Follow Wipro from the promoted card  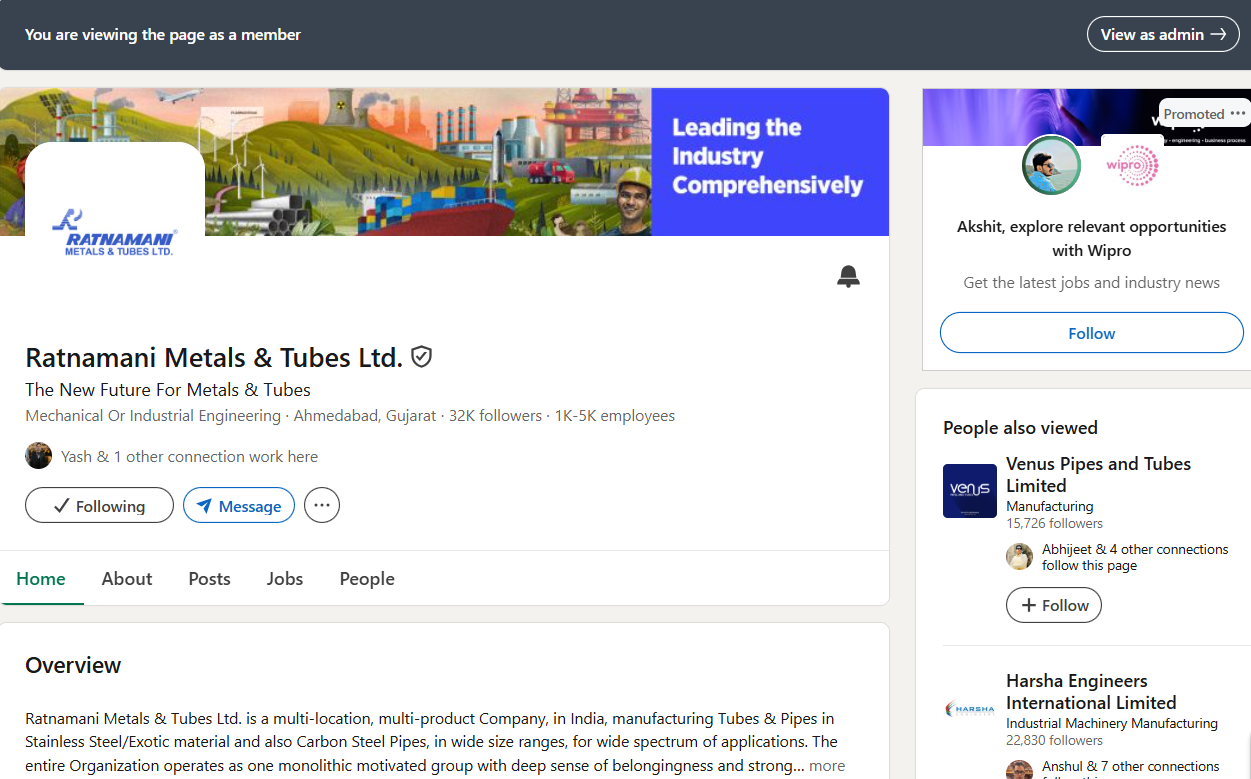tap(1091, 333)
